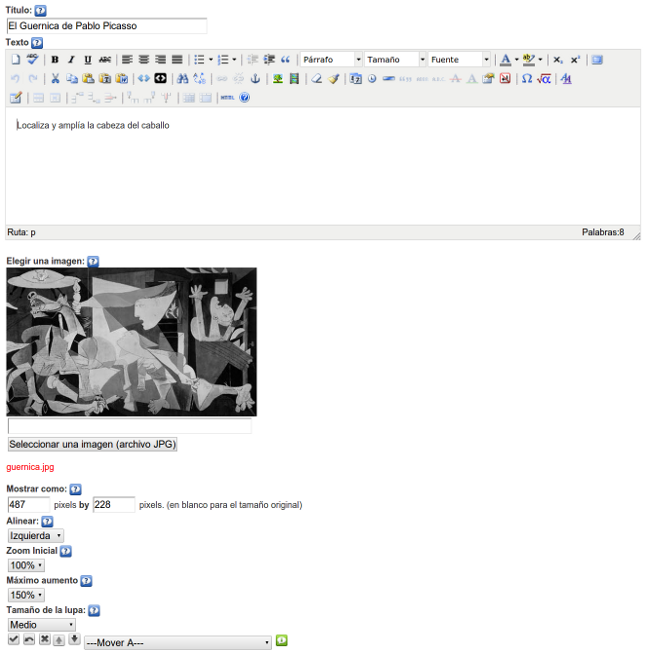Insert a special character with Omega icon

(x=526, y=79)
